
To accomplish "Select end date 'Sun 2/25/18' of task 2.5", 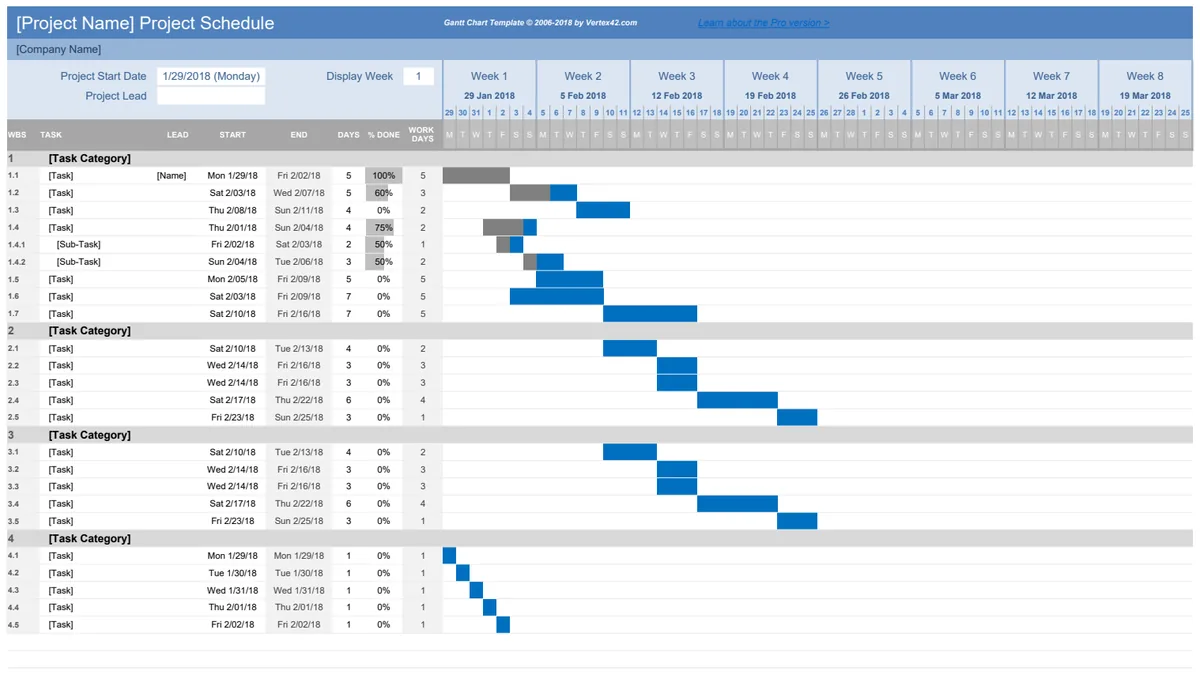I will pyautogui.click(x=299, y=417).
